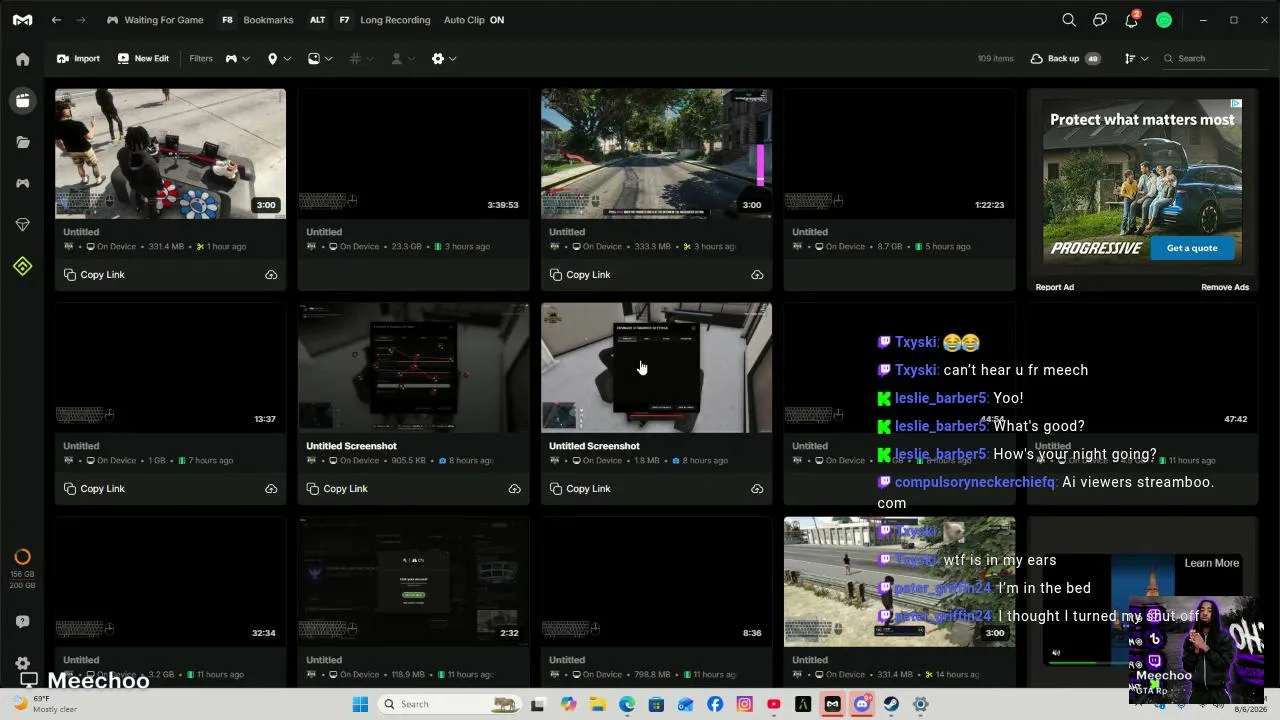Toggle Auto Clip ON switch

click(474, 20)
